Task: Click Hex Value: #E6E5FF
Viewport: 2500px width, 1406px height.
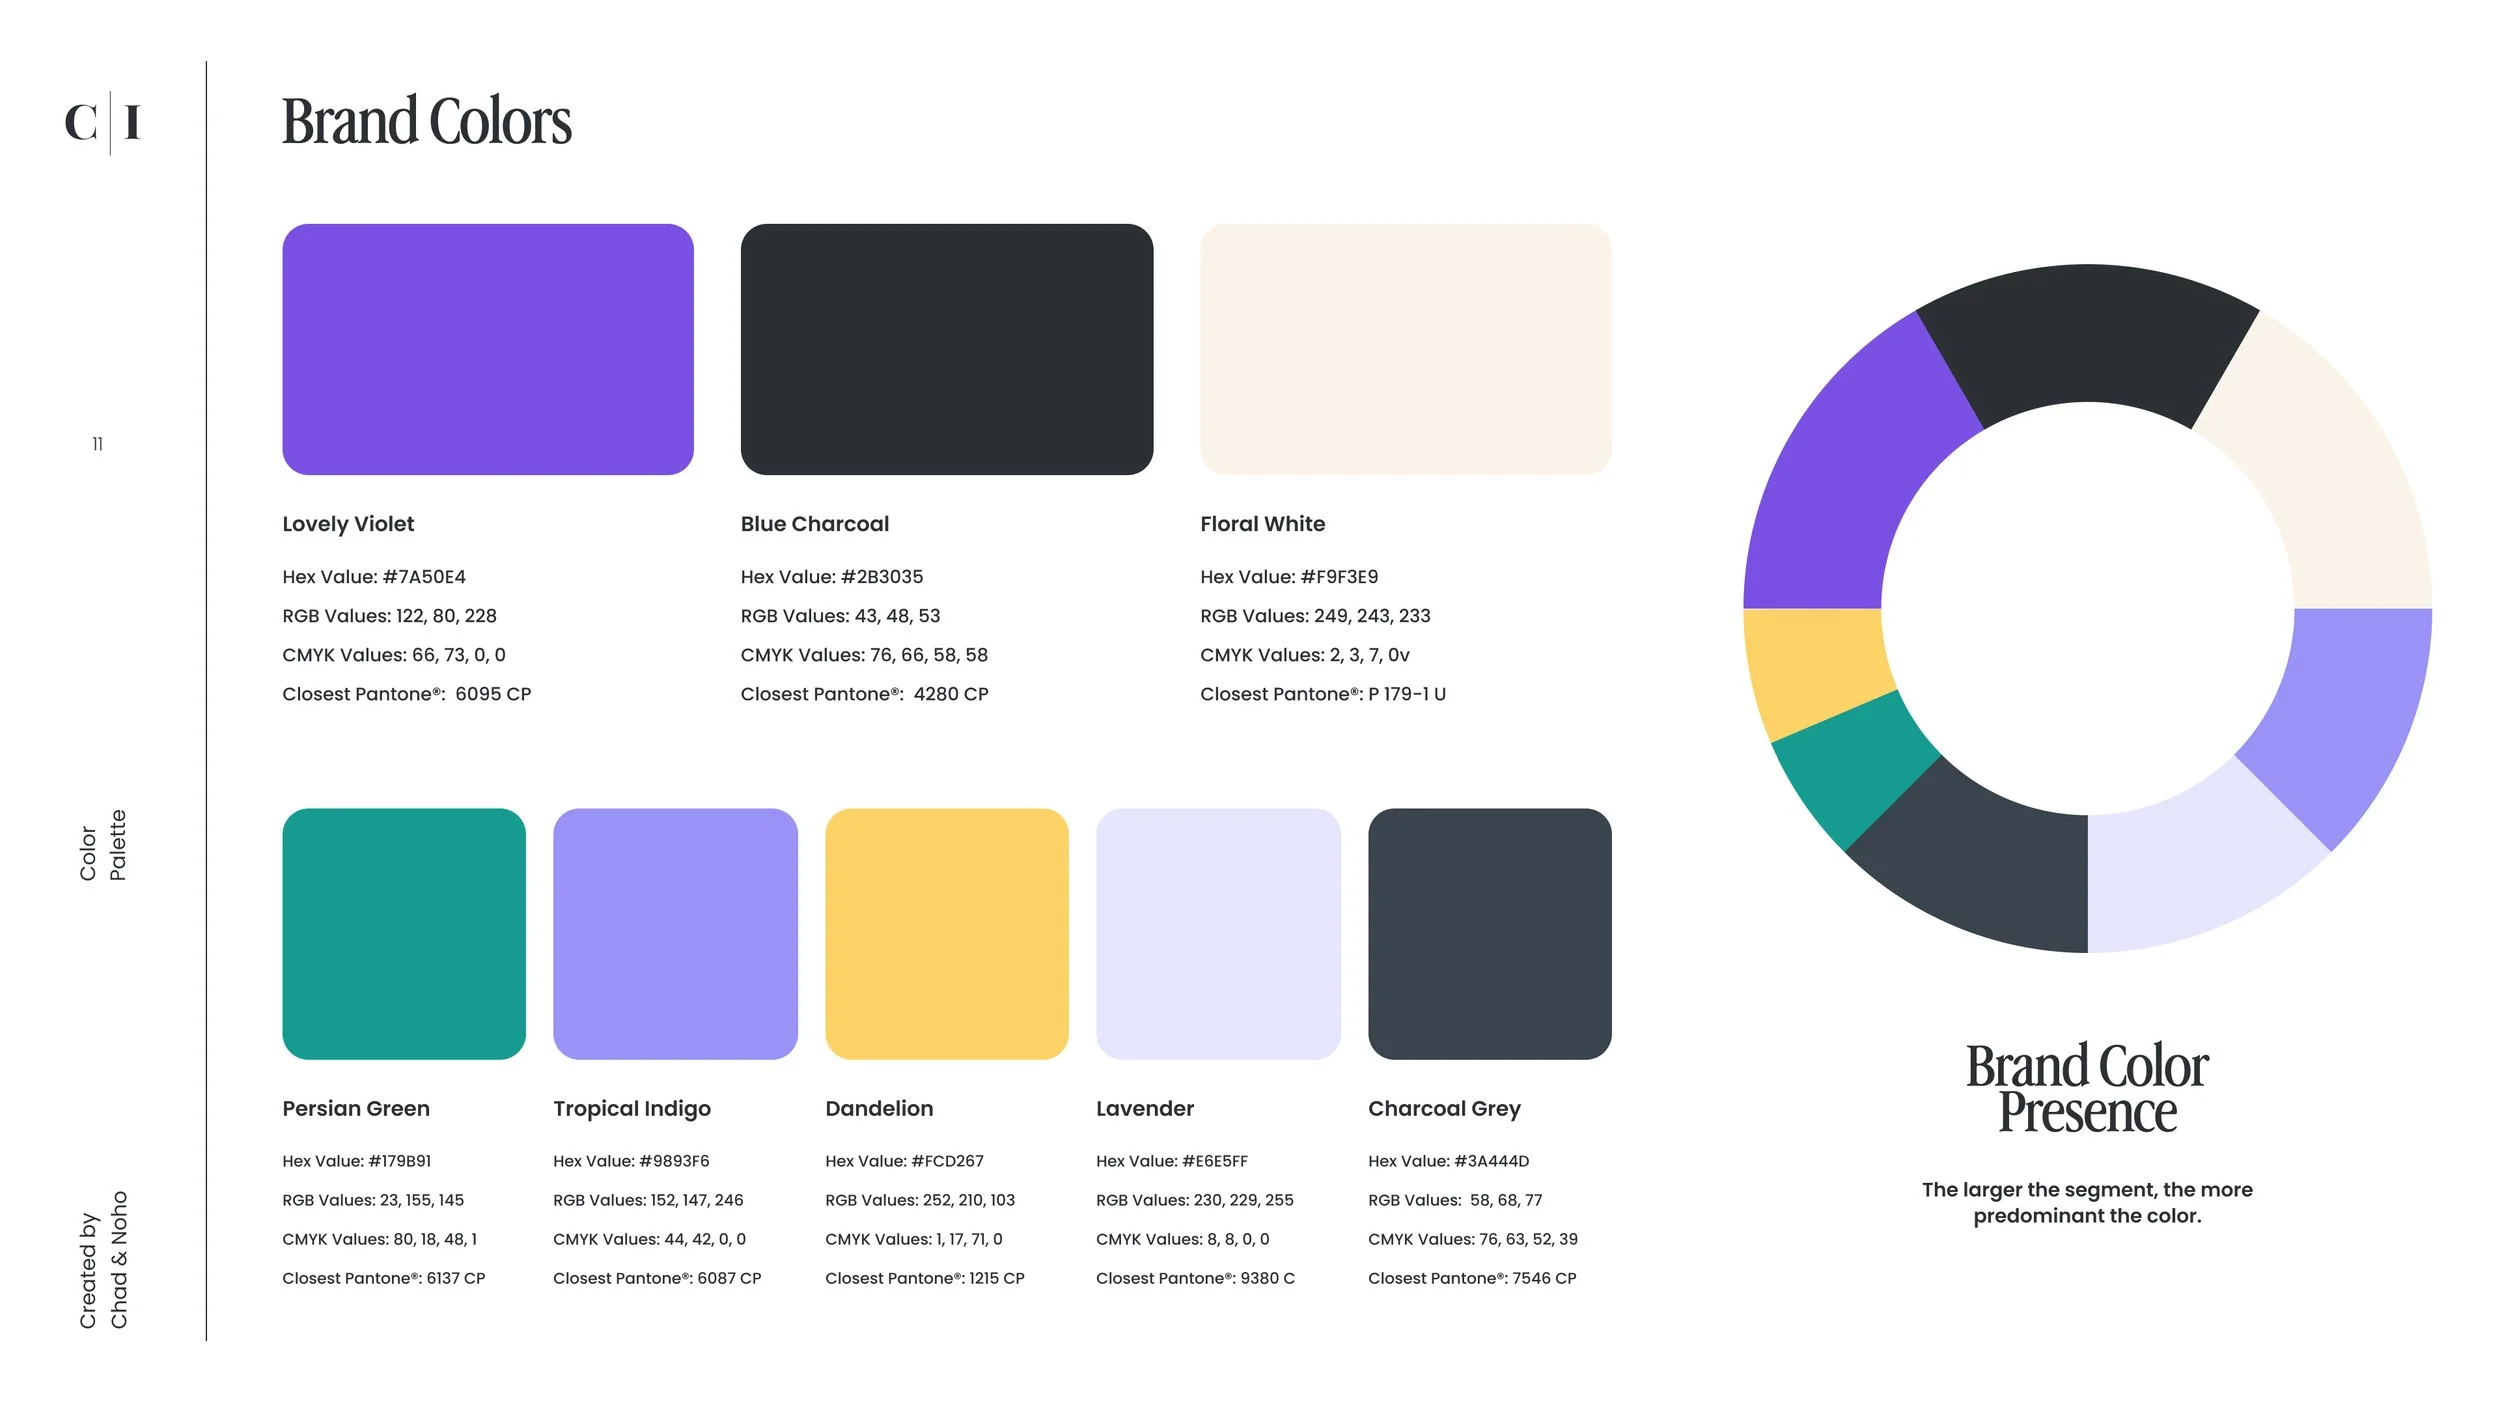Action: 1172,1161
